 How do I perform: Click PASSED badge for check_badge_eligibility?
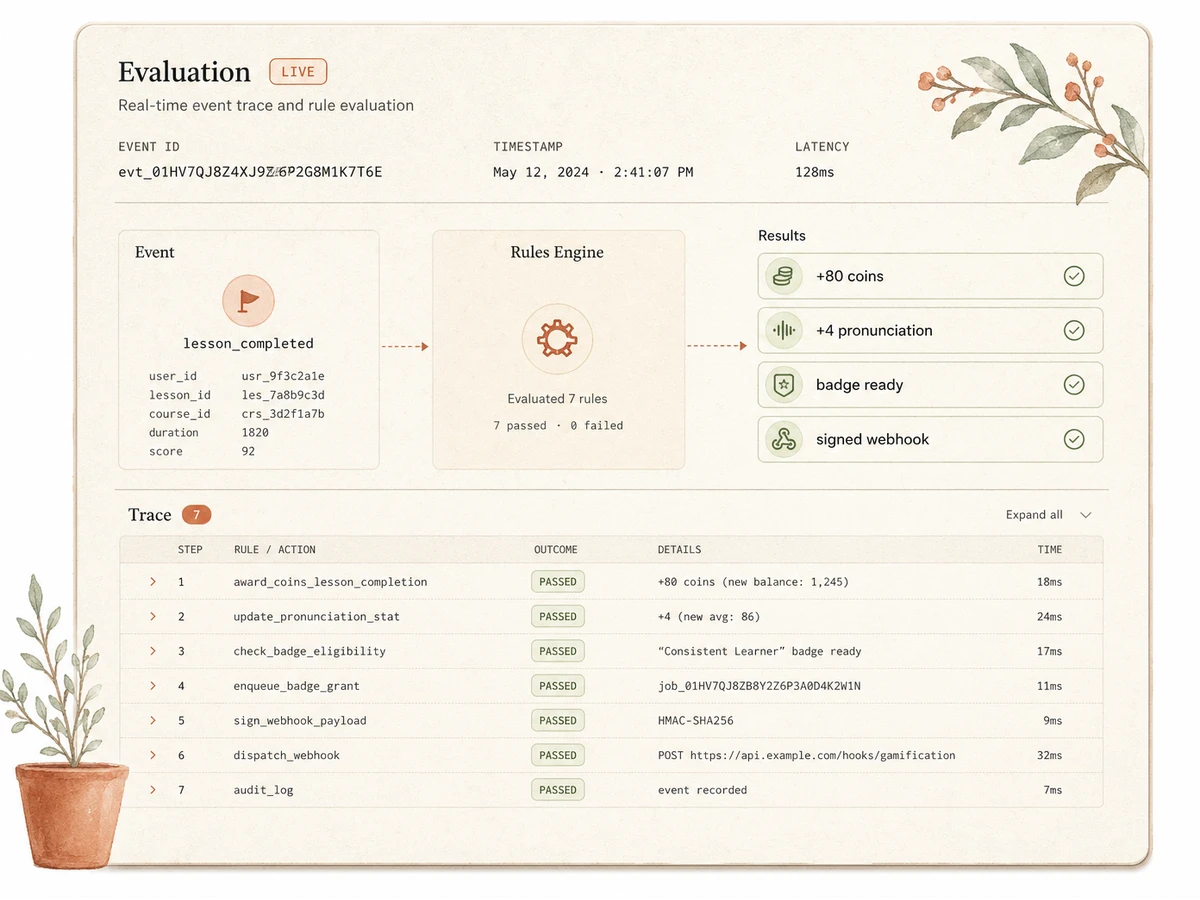tap(558, 651)
